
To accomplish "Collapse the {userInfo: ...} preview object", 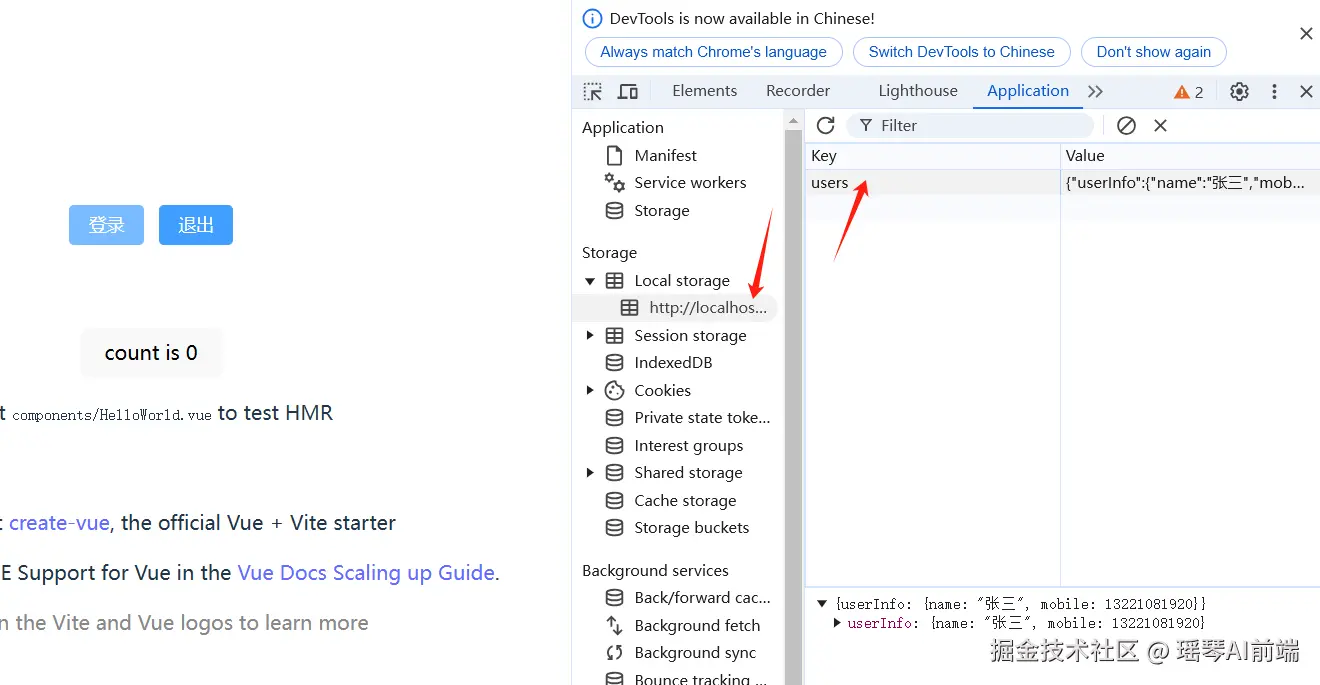I will [x=822, y=604].
